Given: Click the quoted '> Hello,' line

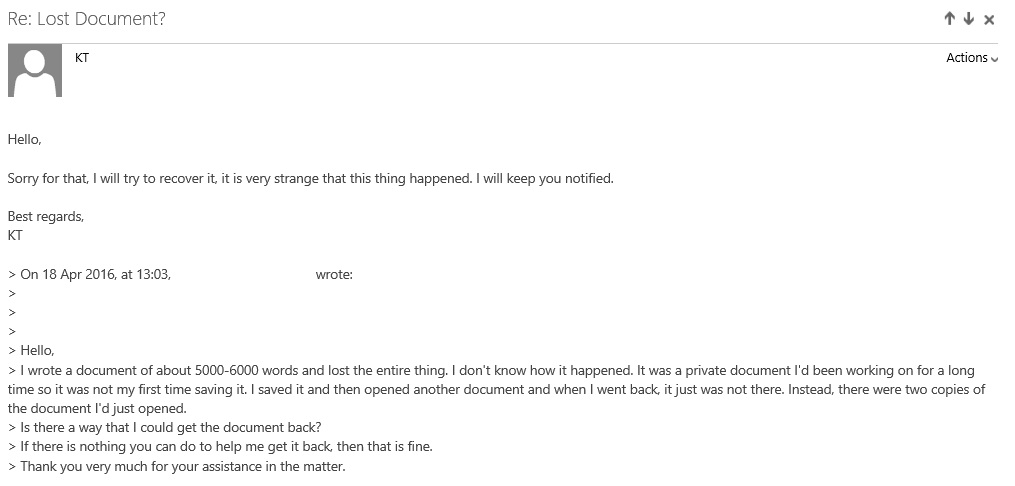Looking at the screenshot, I should point(32,351).
